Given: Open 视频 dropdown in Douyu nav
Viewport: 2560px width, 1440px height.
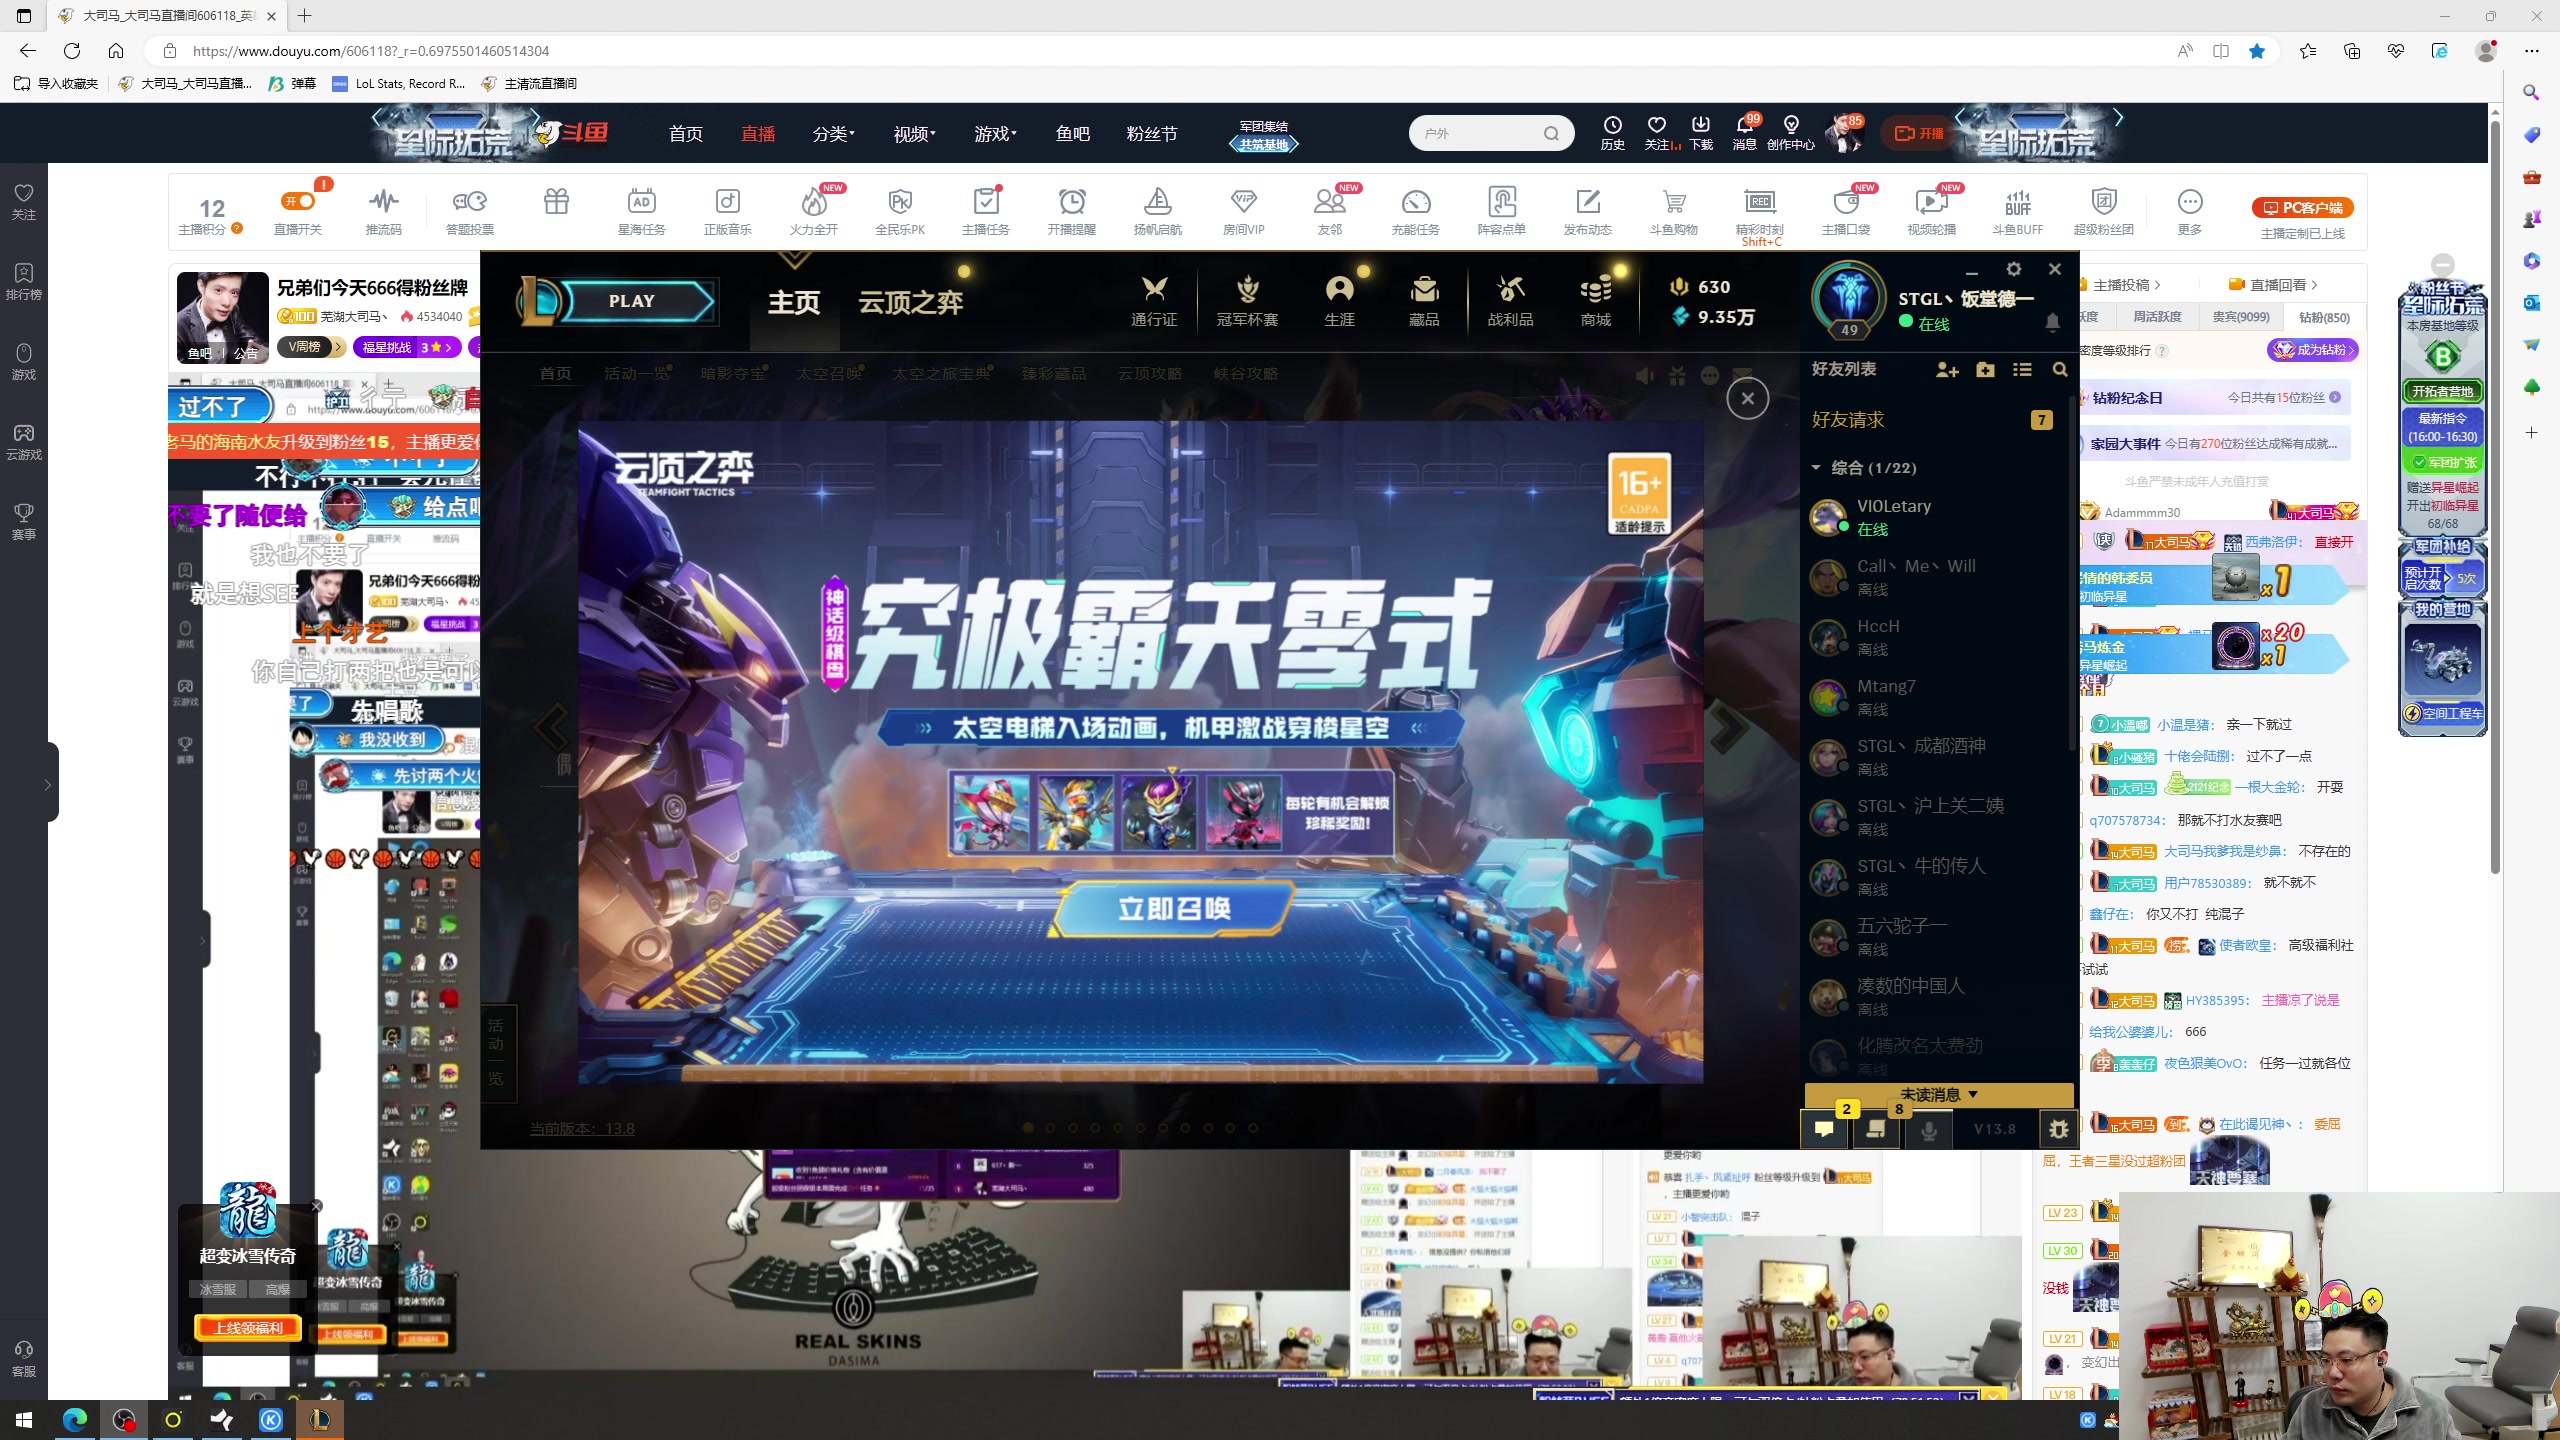Looking at the screenshot, I should pyautogui.click(x=914, y=134).
